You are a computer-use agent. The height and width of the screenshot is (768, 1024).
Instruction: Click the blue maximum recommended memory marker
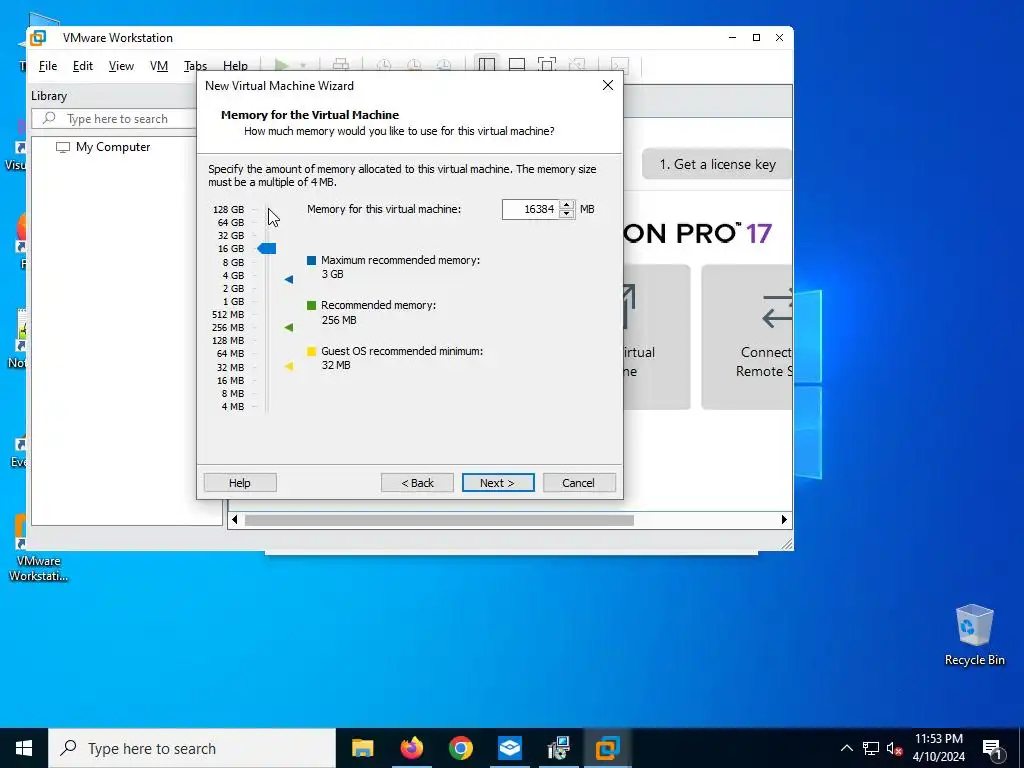point(289,280)
